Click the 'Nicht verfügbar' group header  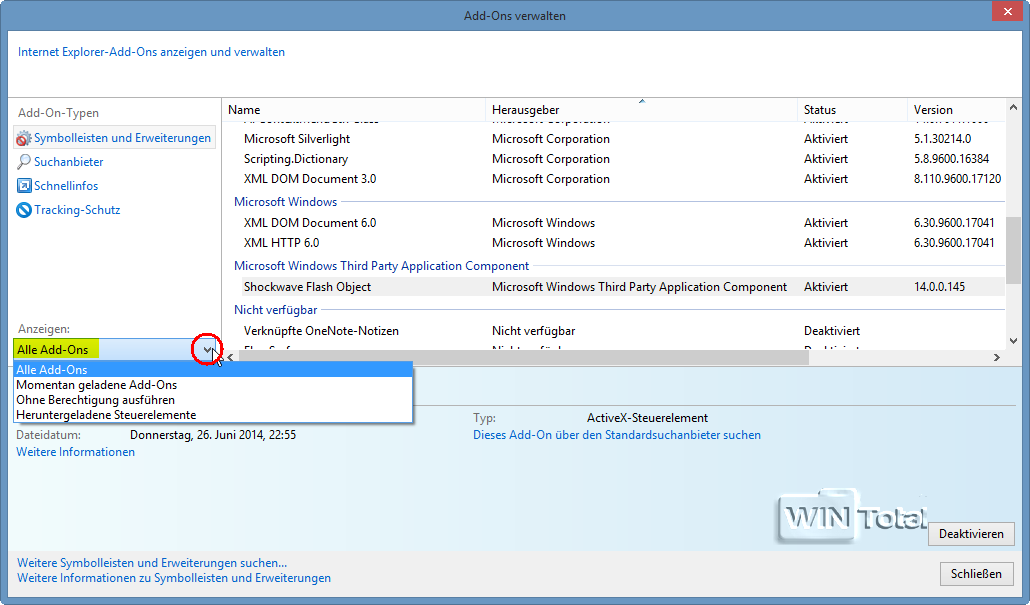[x=275, y=310]
